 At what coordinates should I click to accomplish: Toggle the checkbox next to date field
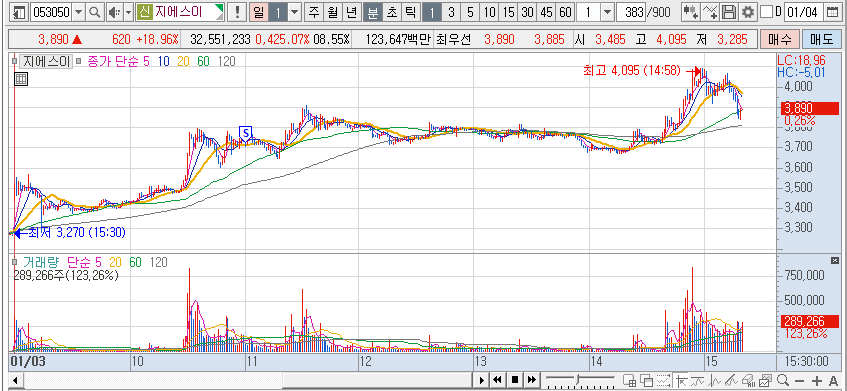pyautogui.click(x=767, y=12)
